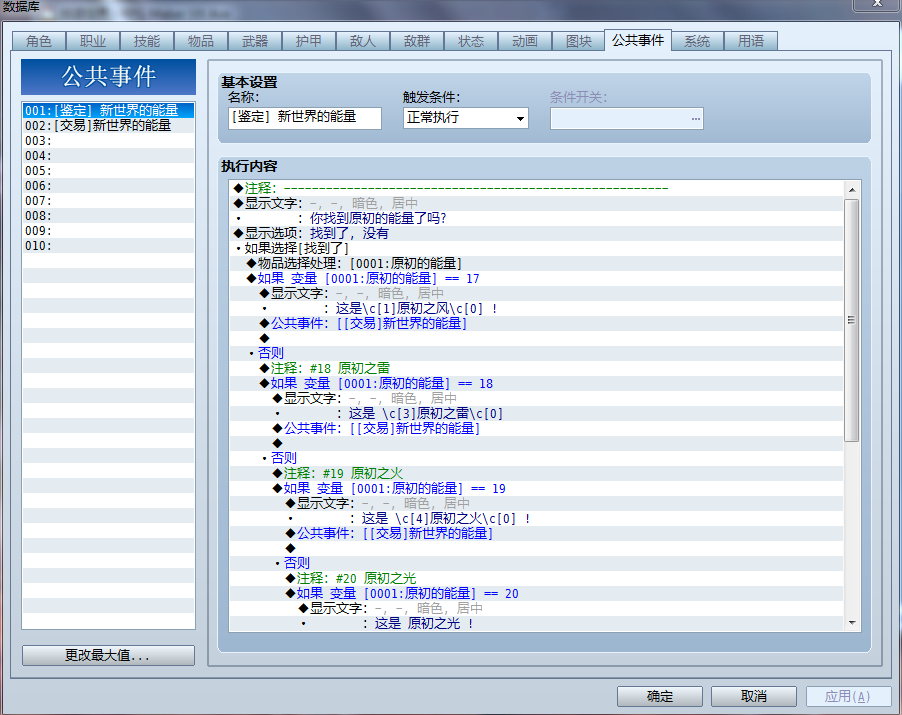This screenshot has width=902, height=715.
Task: Select the 注释: #18 原初之雷 line
Action: [536, 368]
